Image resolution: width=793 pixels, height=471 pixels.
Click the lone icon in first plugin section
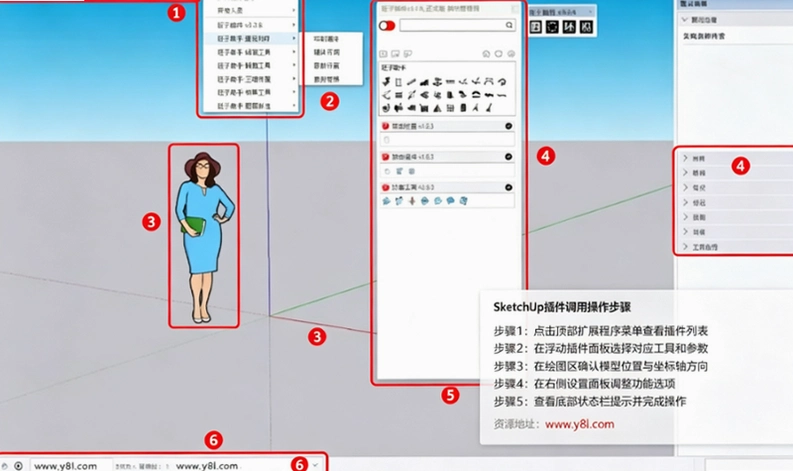pos(387,140)
